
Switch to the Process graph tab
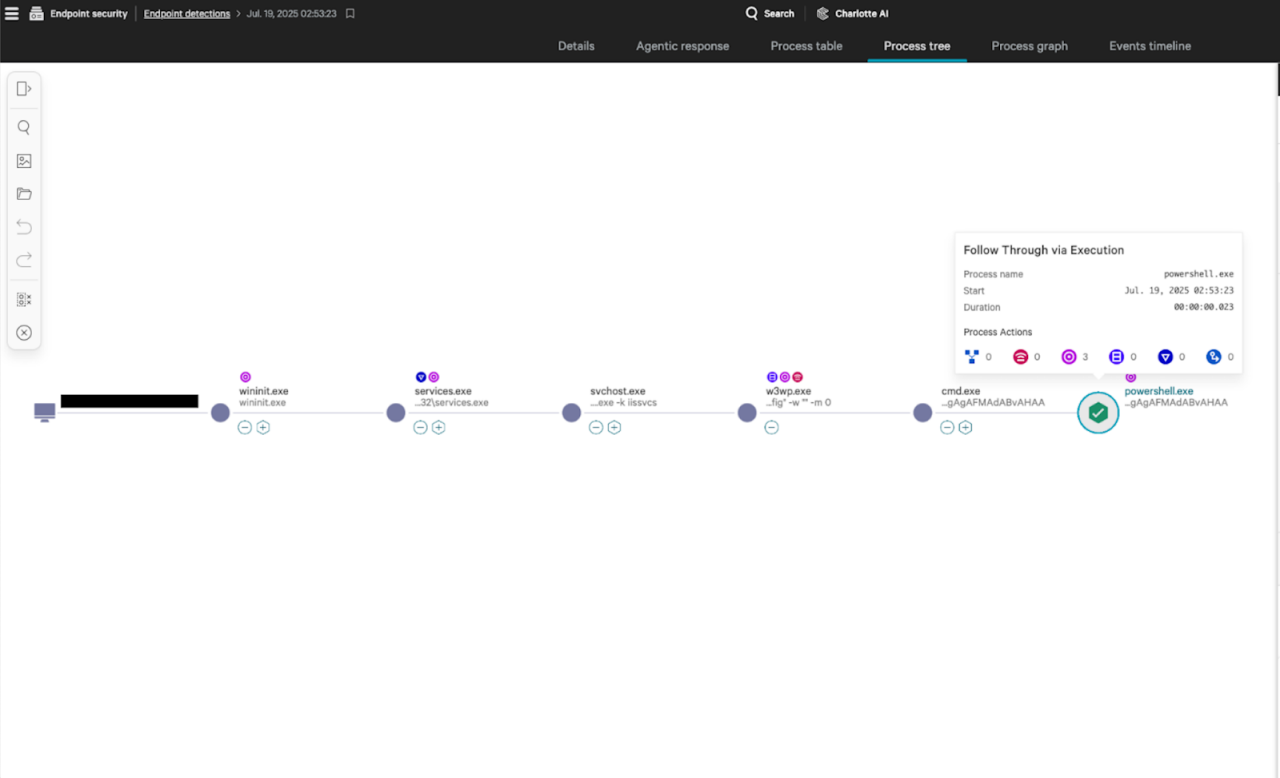[x=1029, y=46]
